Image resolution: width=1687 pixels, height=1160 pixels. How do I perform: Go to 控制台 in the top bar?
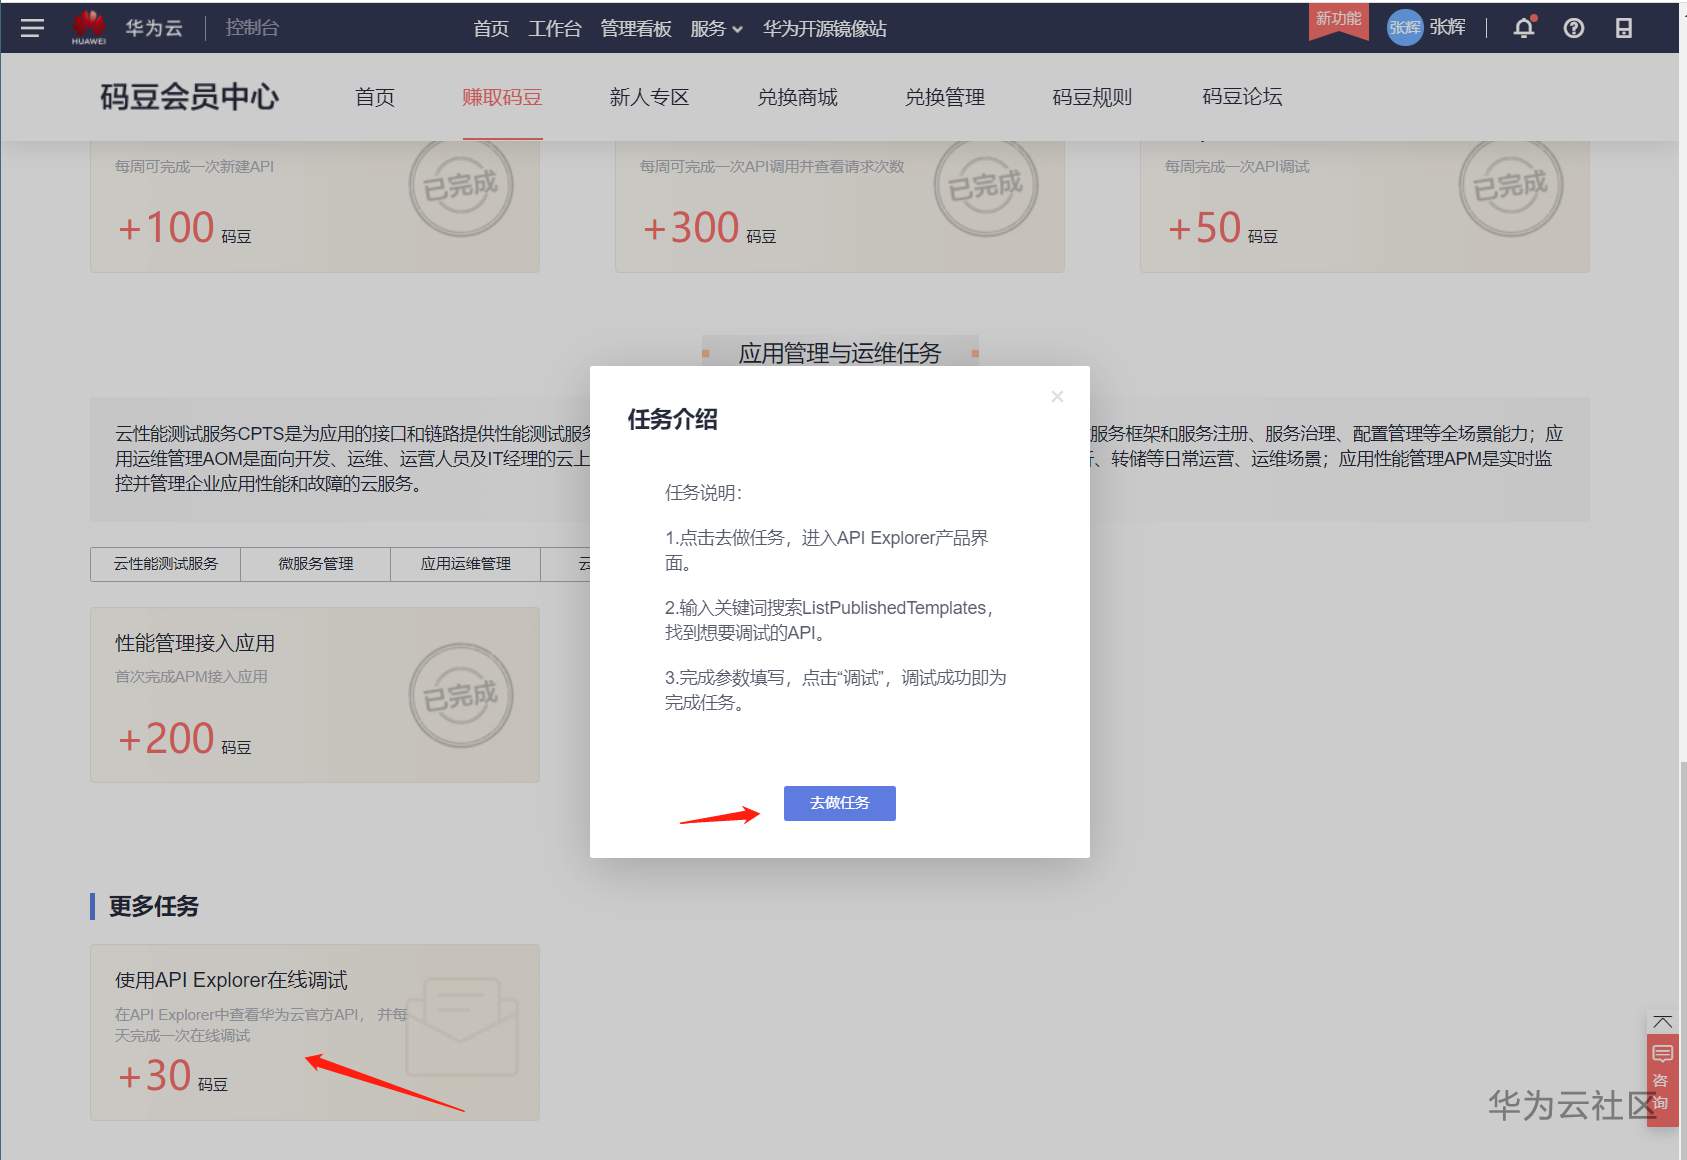pyautogui.click(x=252, y=28)
